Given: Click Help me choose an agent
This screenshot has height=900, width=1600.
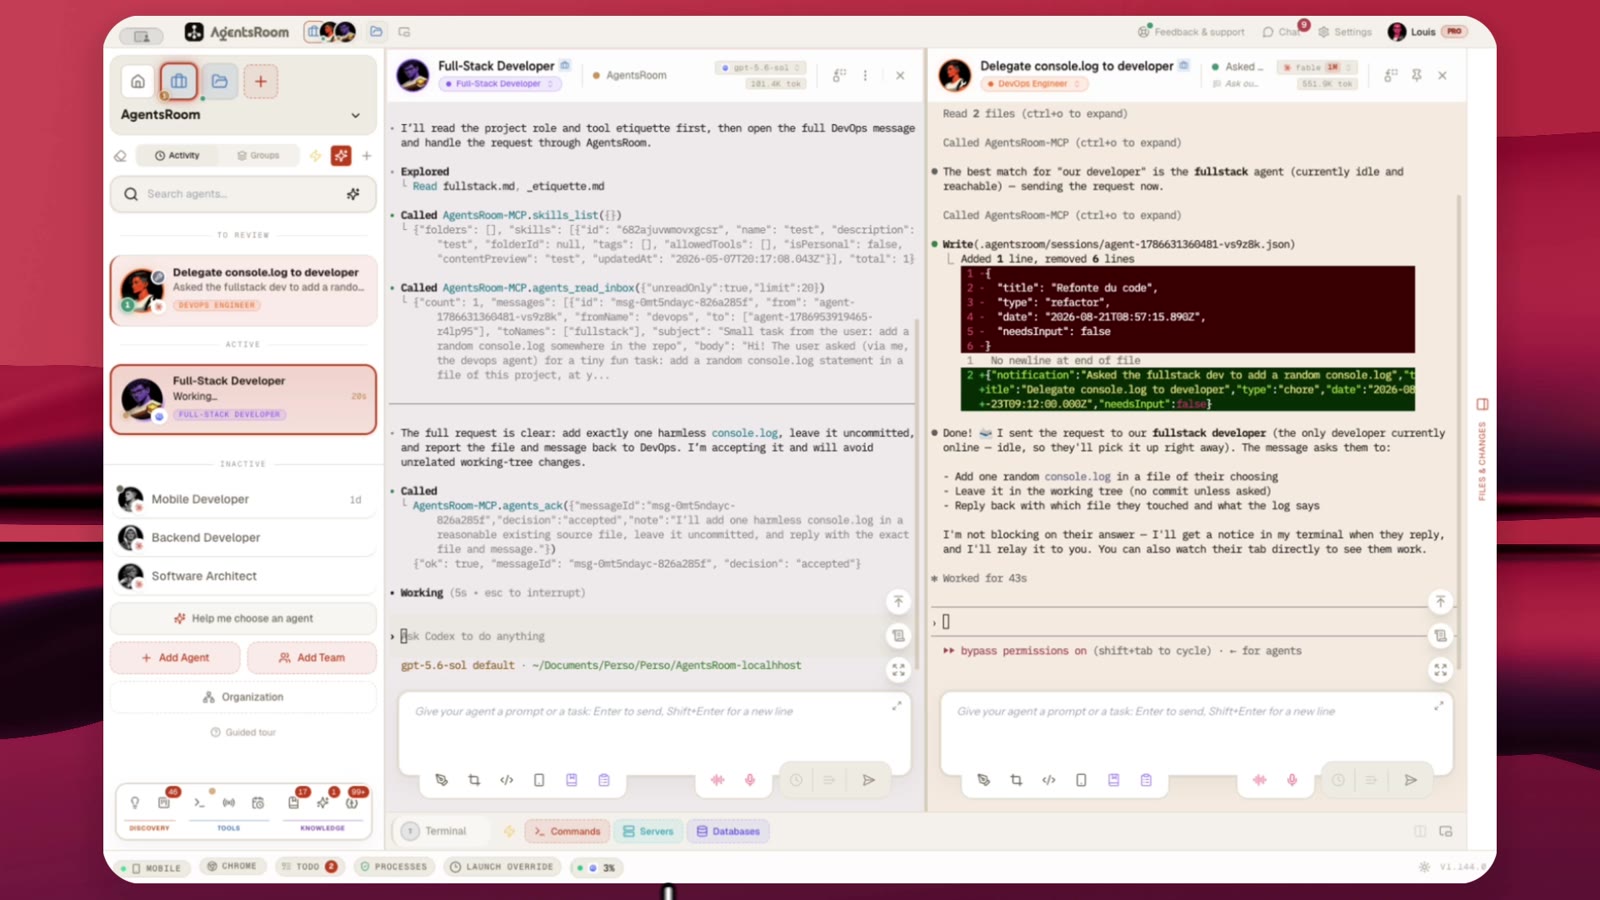Looking at the screenshot, I should point(243,619).
